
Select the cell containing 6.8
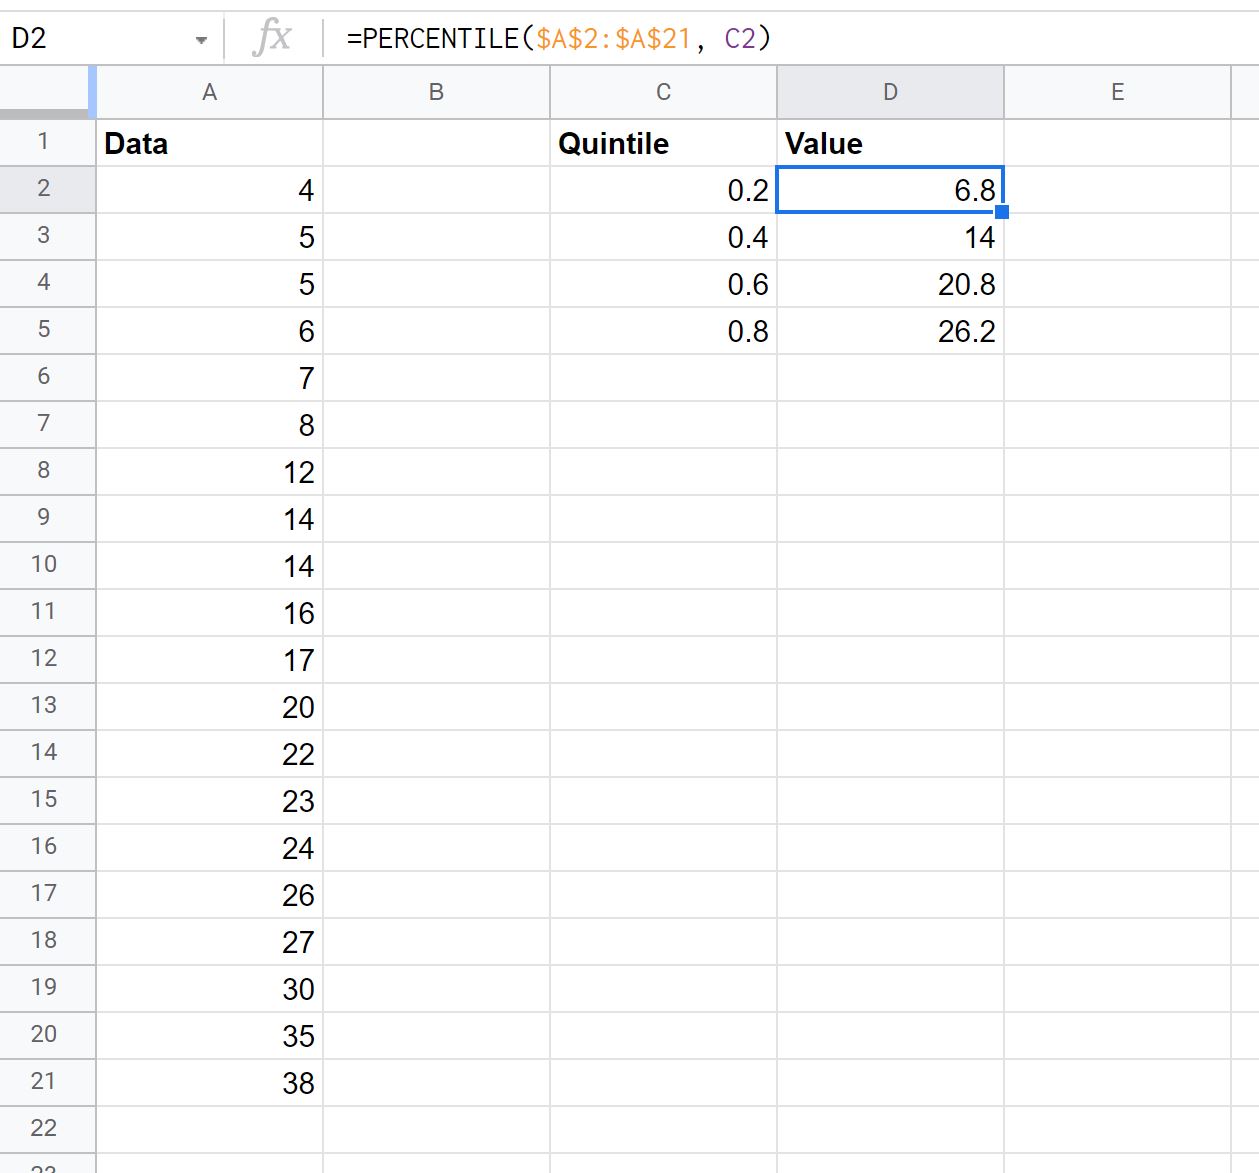tap(889, 189)
